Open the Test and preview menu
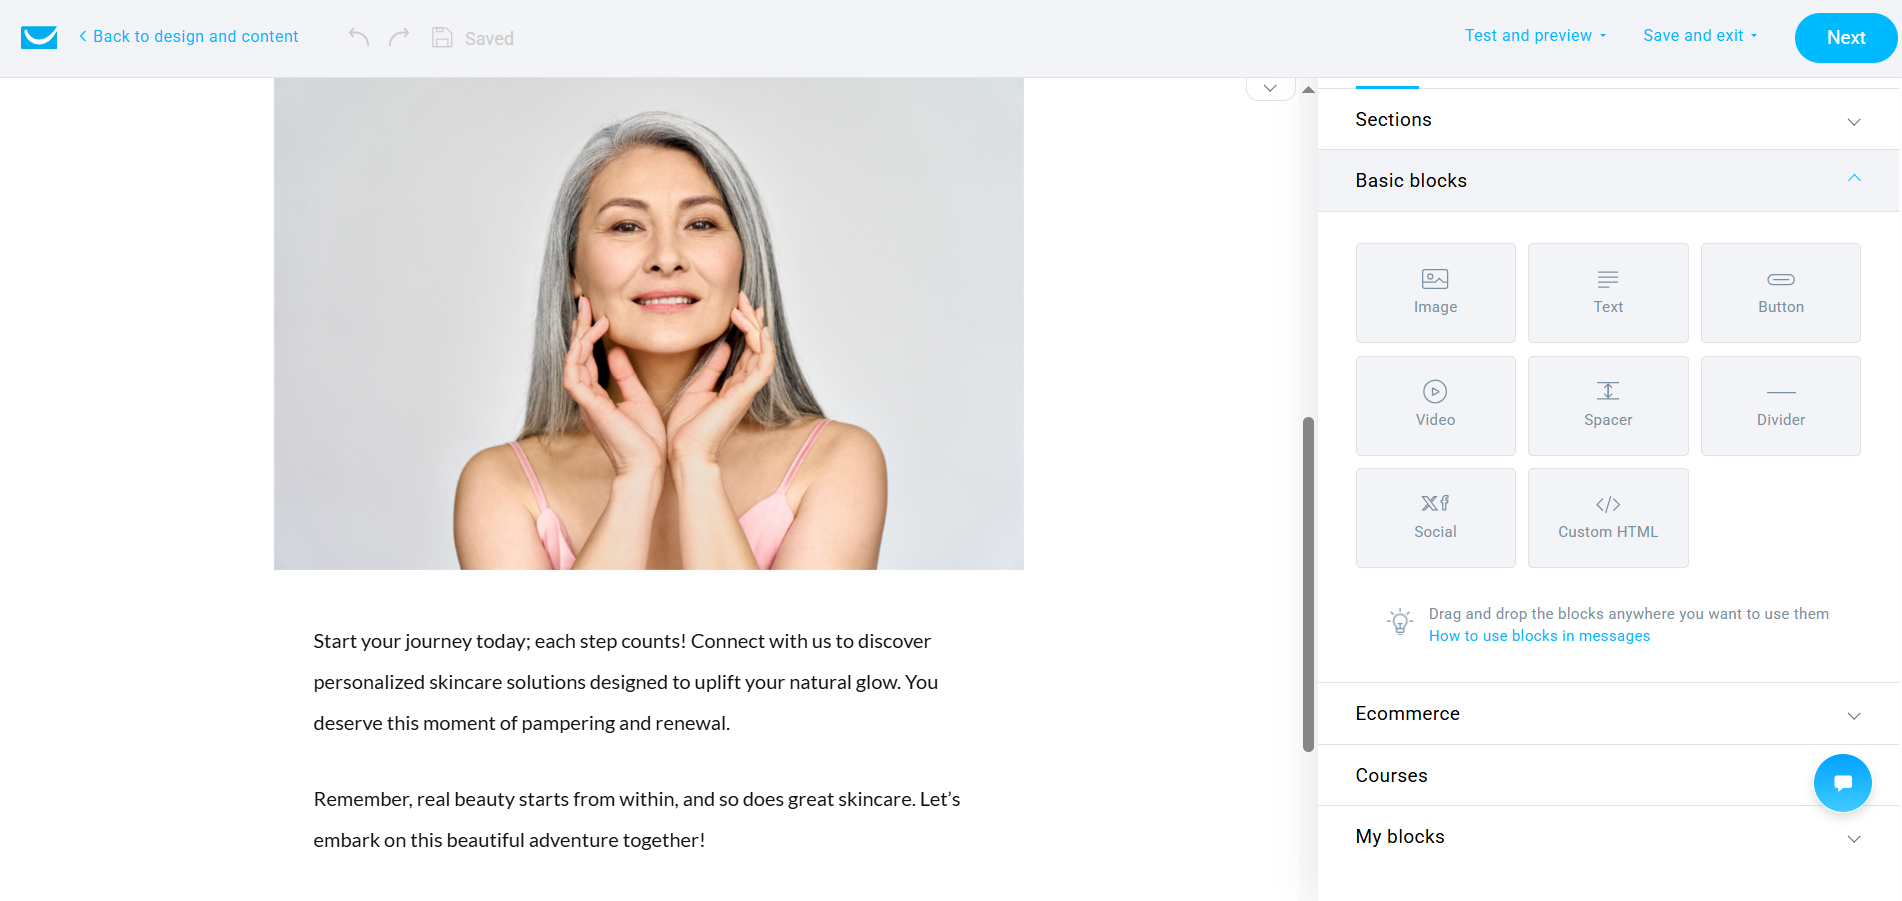Viewport: 1902px width, 901px height. point(1535,36)
